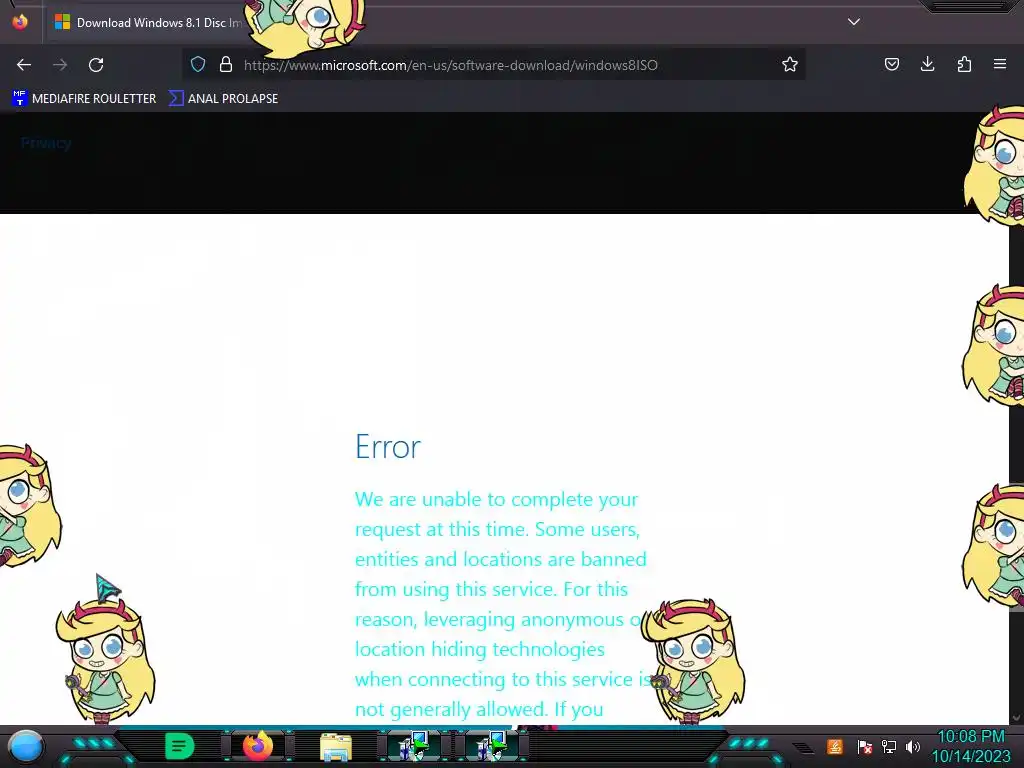Open the Firefox downloads panel
Screen dimensions: 1024x768
tap(927, 64)
